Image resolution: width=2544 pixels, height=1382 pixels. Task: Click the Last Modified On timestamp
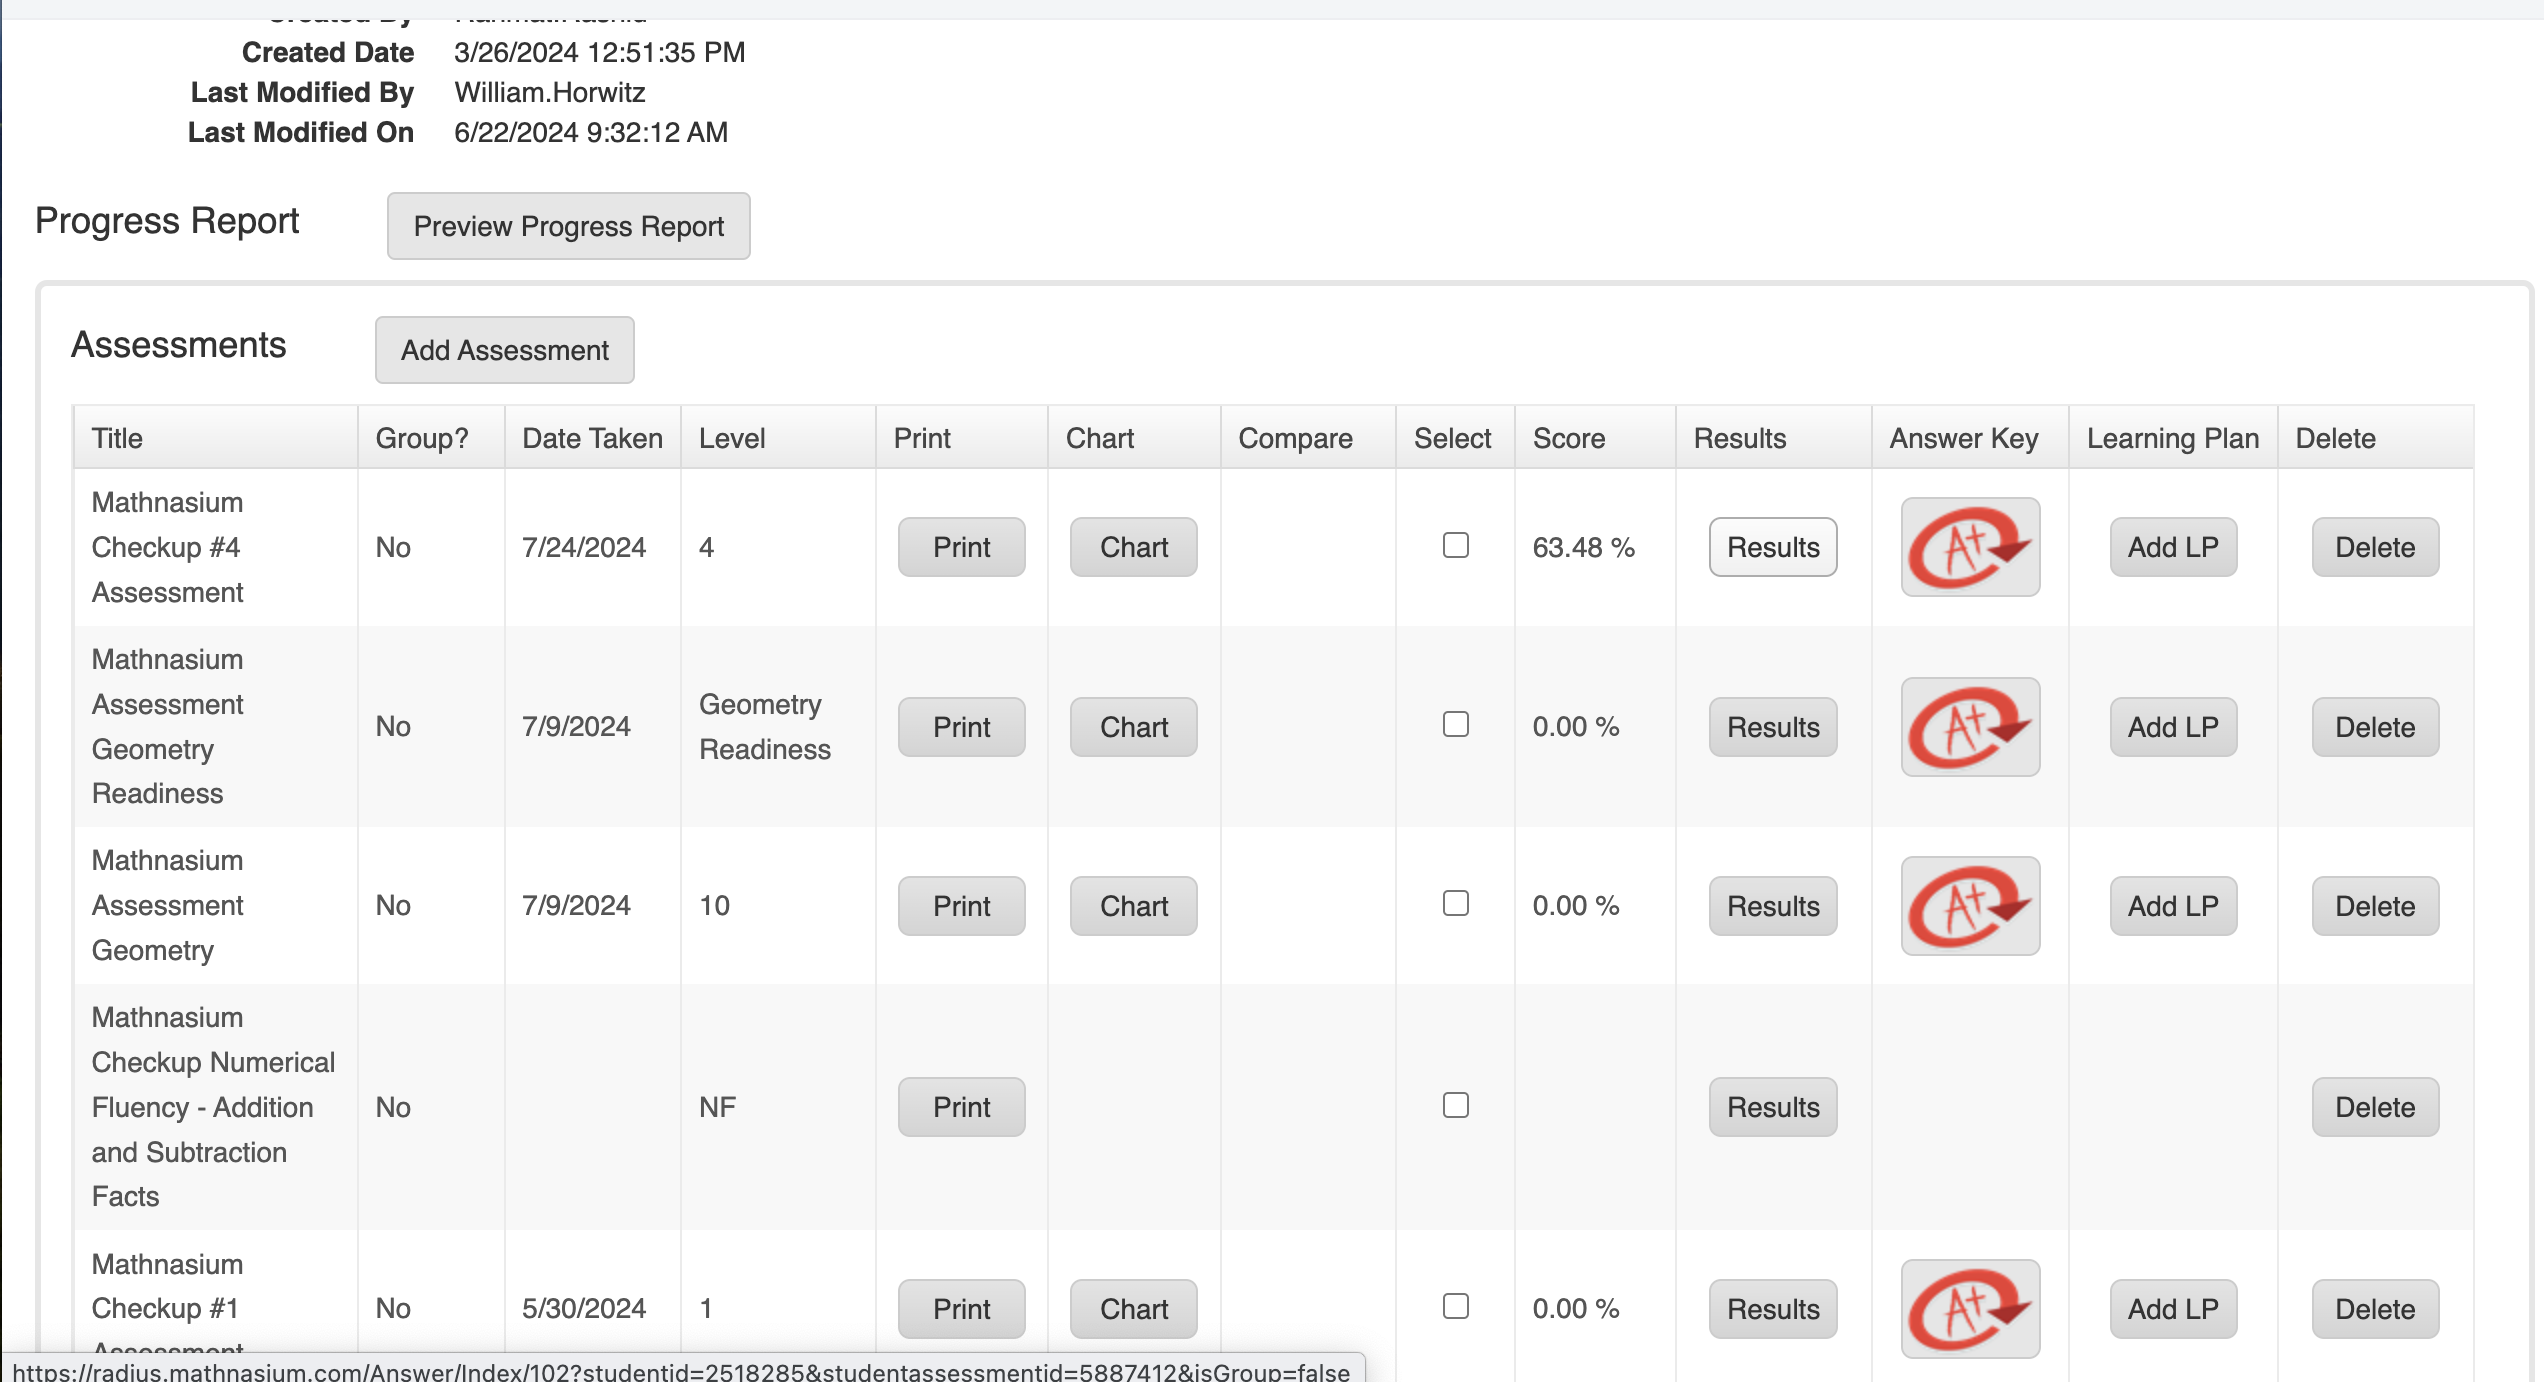click(x=590, y=132)
